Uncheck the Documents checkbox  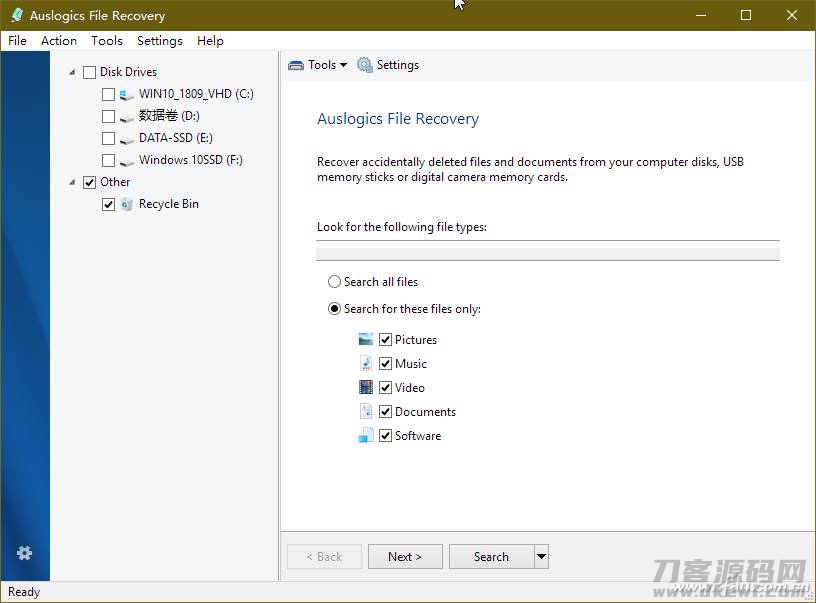coord(385,412)
